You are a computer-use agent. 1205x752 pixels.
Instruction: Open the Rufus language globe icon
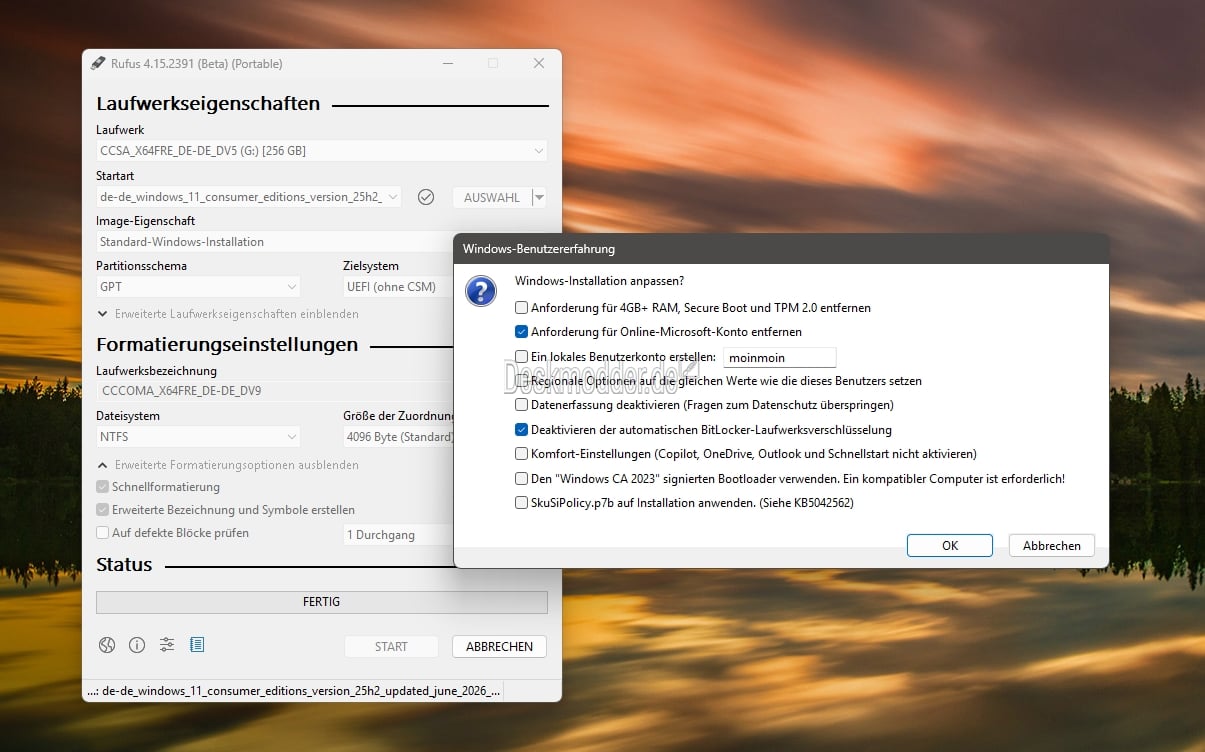(x=107, y=645)
